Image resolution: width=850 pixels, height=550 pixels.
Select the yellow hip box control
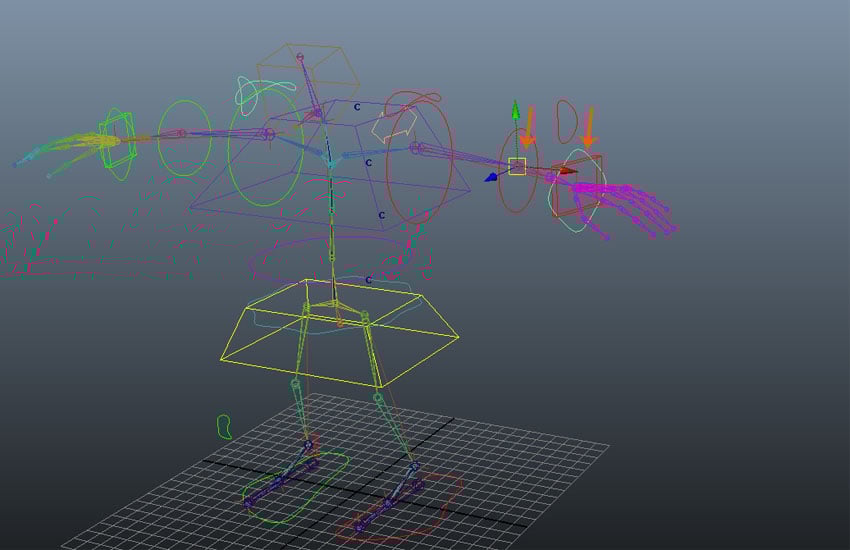pyautogui.click(x=339, y=333)
